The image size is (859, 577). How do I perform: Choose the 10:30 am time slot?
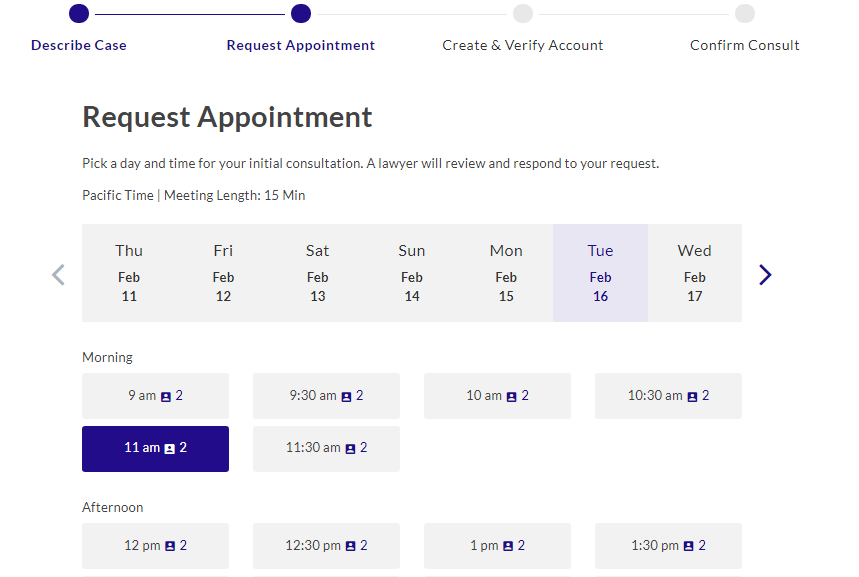coord(668,396)
